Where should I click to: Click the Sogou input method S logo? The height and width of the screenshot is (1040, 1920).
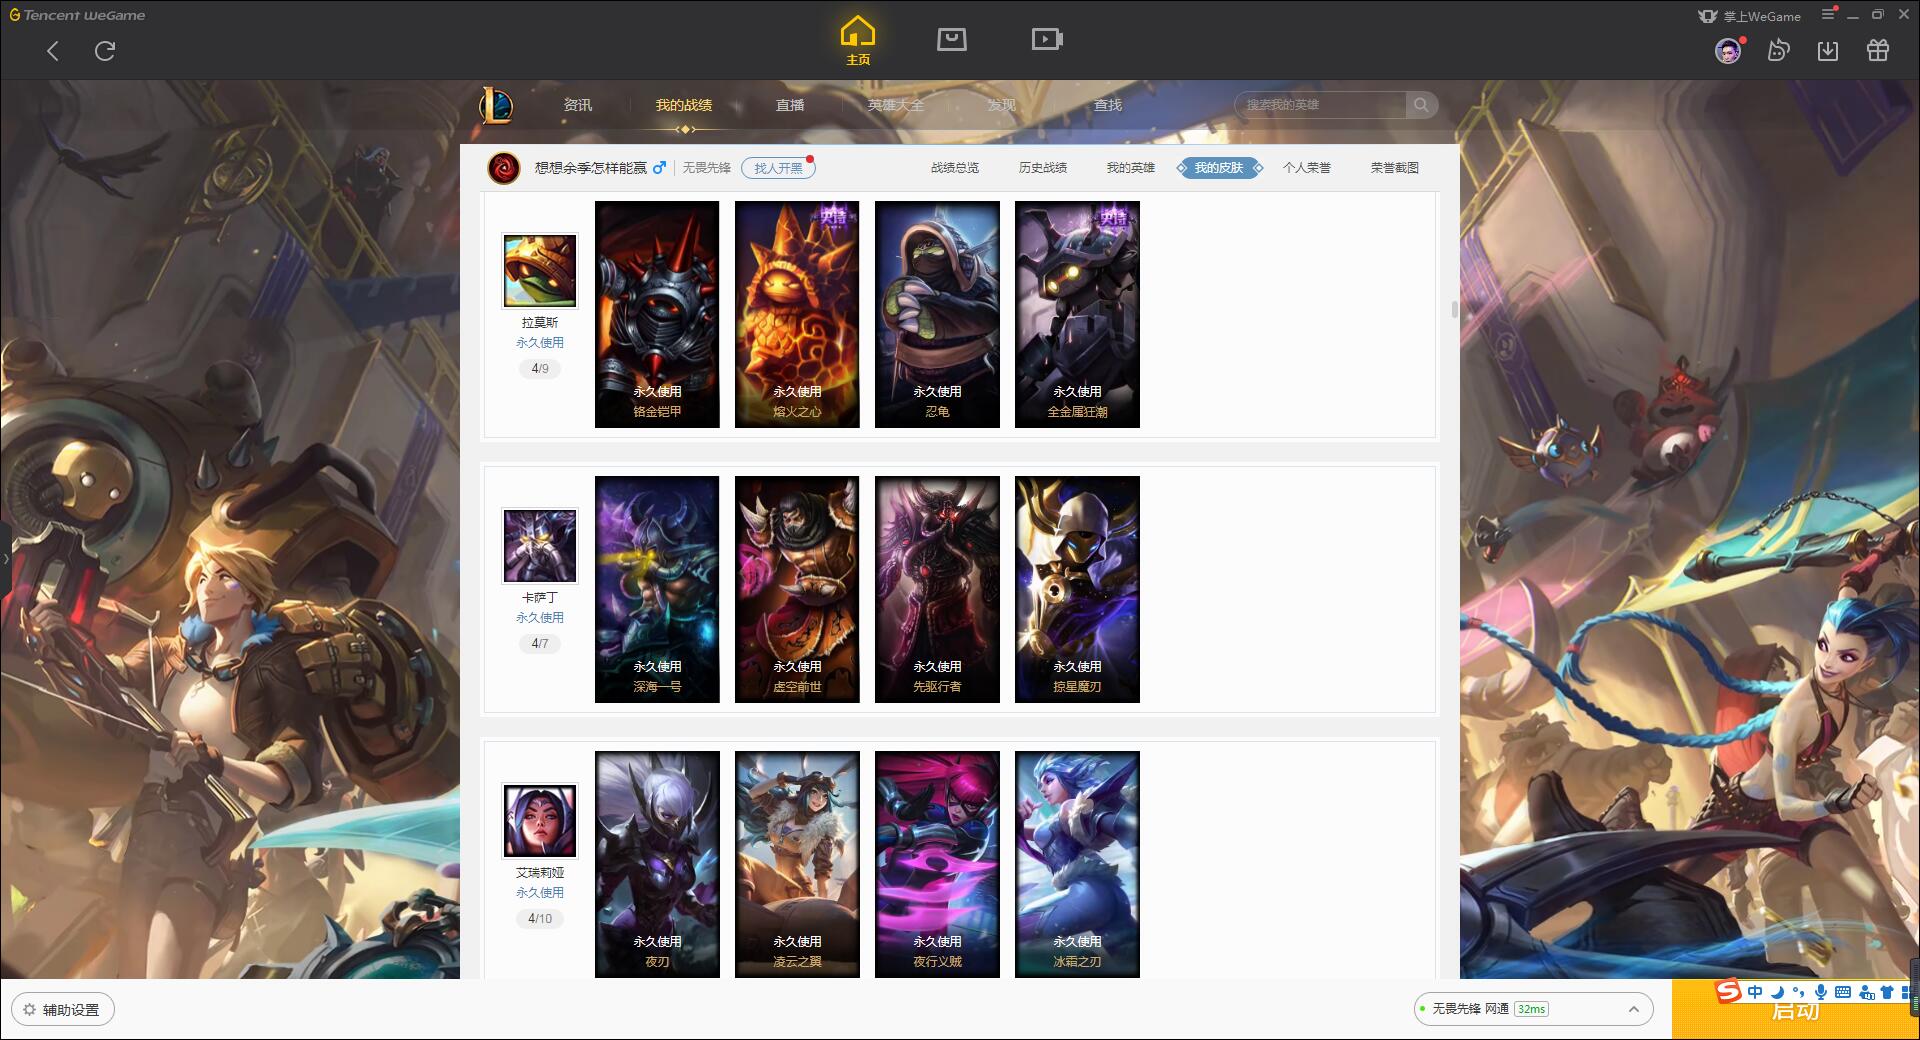pos(1728,992)
